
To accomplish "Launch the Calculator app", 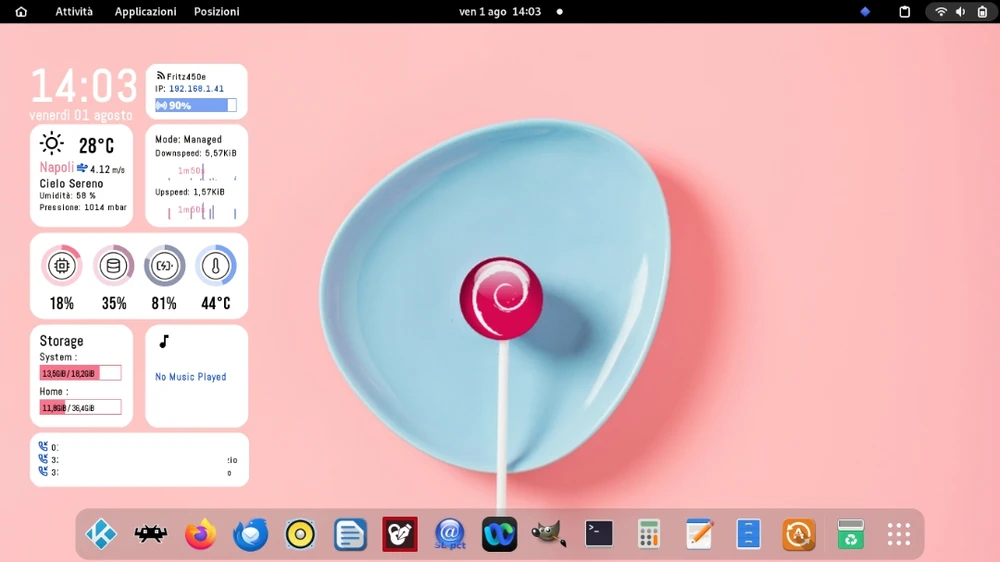I will [649, 534].
